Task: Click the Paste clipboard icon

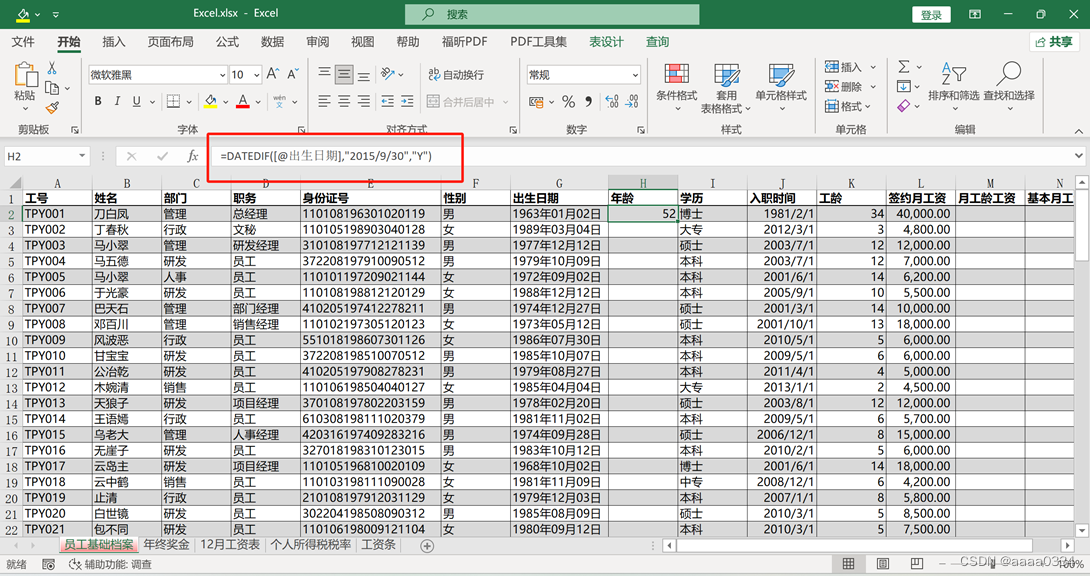Action: tap(25, 75)
